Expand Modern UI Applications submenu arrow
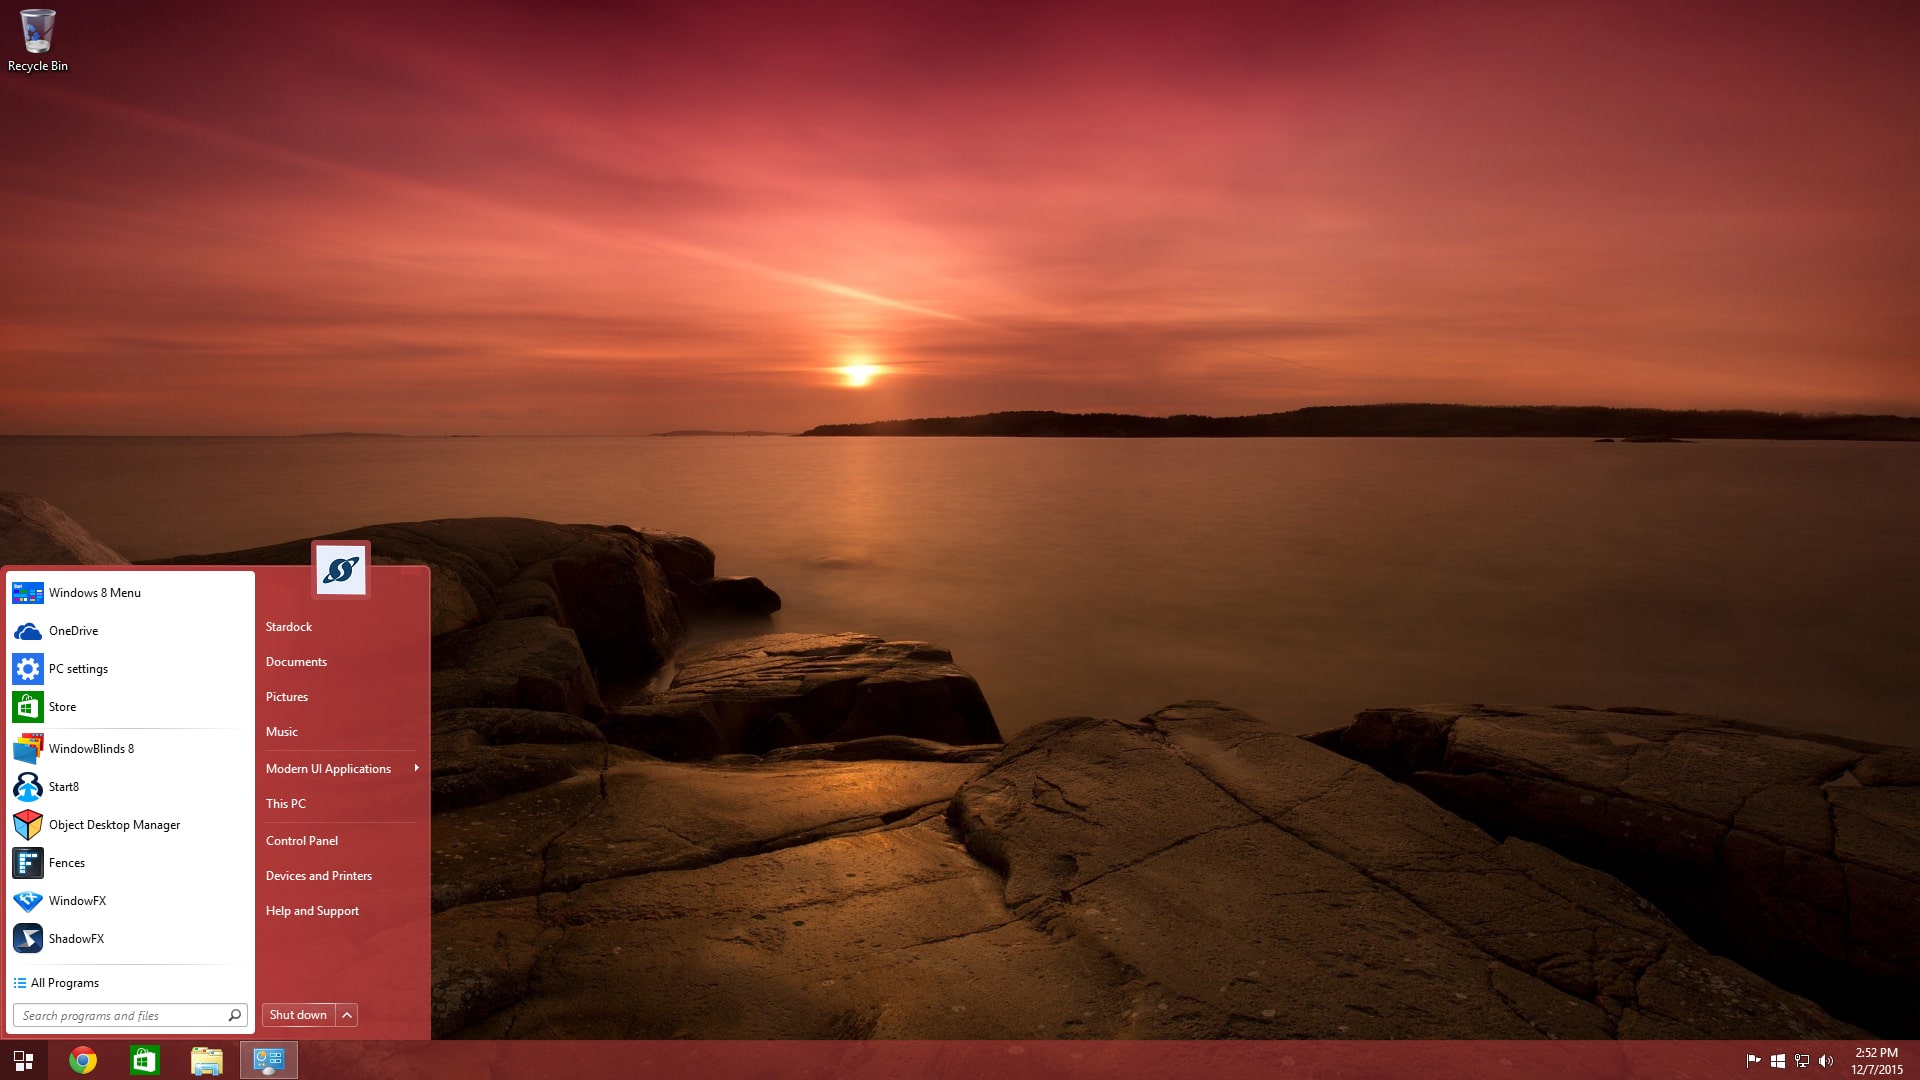Viewport: 1920px width, 1080px height. [x=416, y=768]
